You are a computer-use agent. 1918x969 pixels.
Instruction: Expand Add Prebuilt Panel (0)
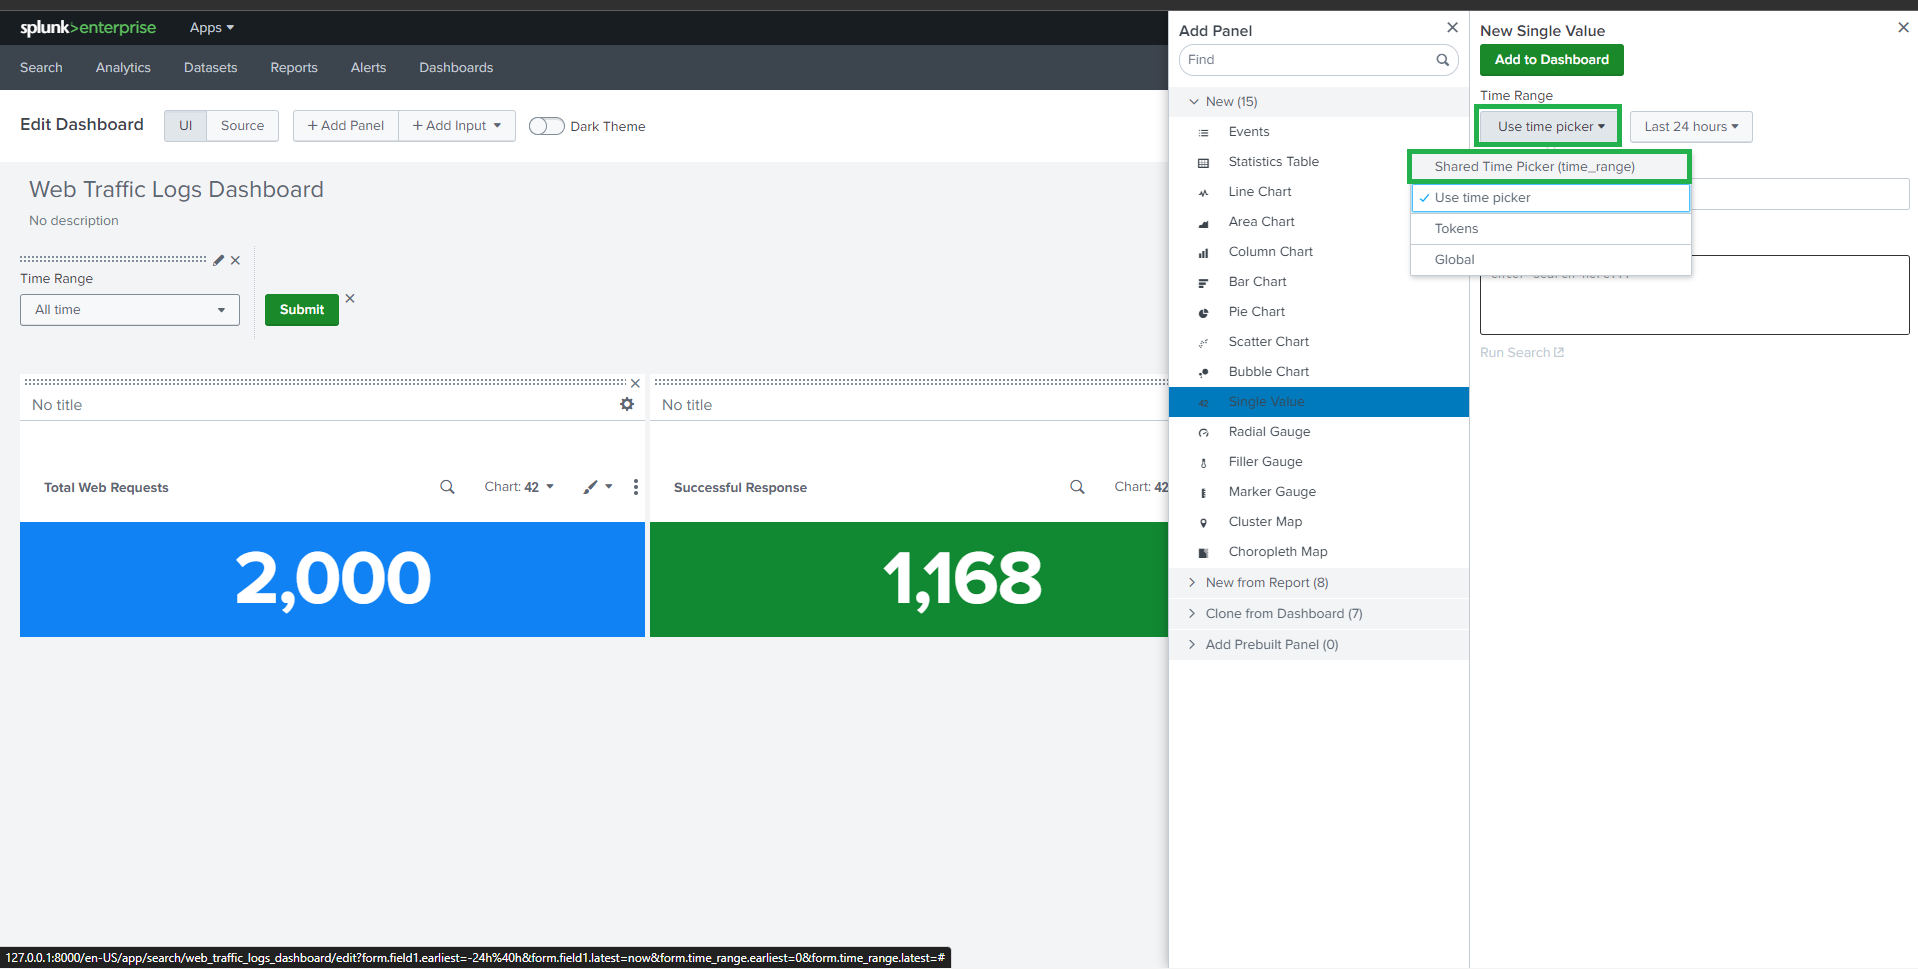click(x=1319, y=645)
